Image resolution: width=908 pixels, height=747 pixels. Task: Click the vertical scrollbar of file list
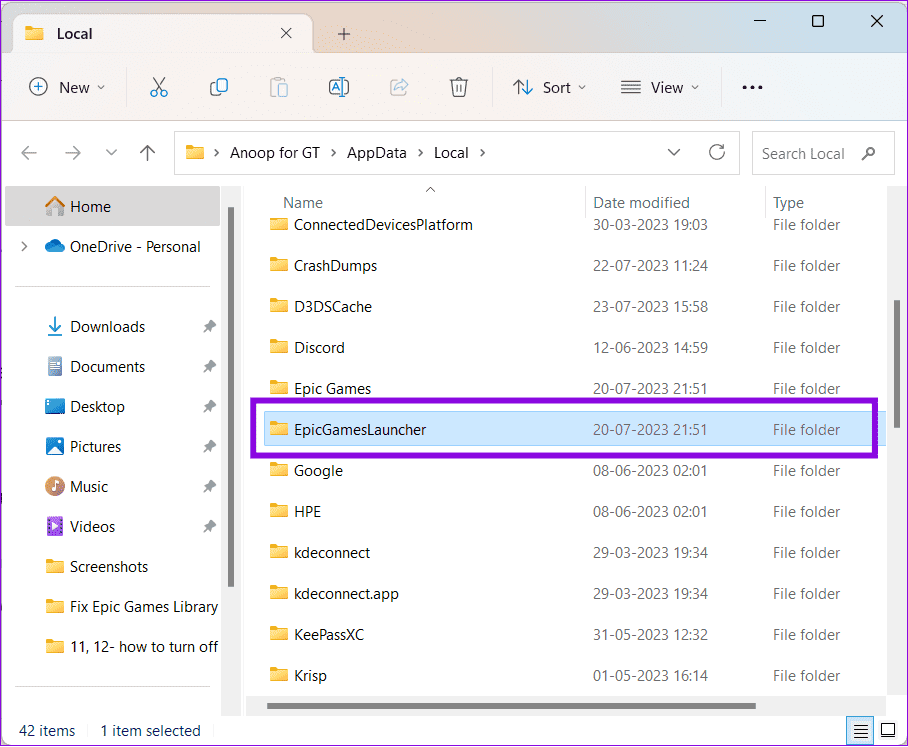(897, 364)
